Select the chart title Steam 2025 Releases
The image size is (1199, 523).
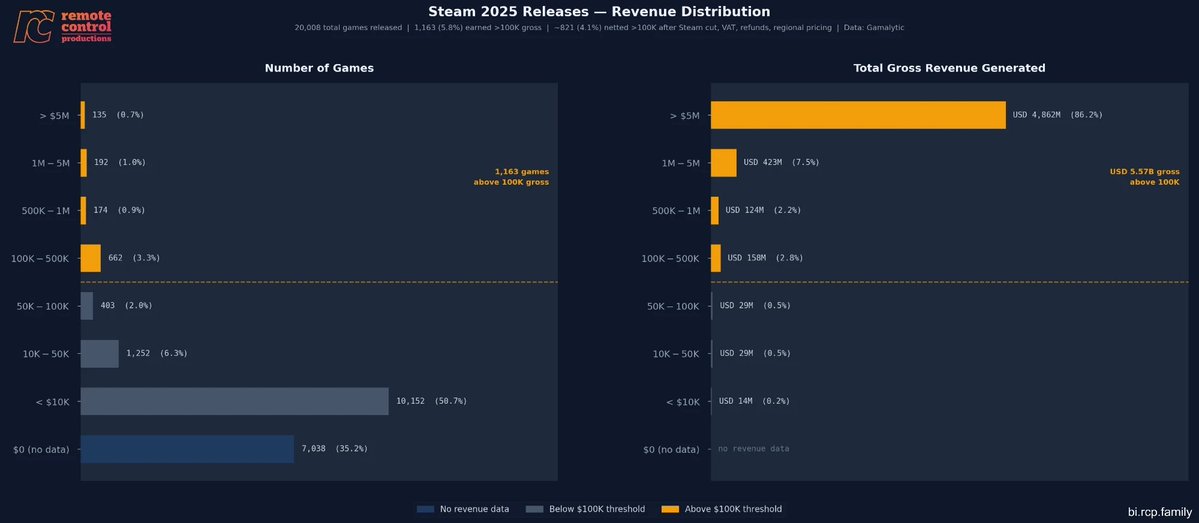(x=599, y=11)
